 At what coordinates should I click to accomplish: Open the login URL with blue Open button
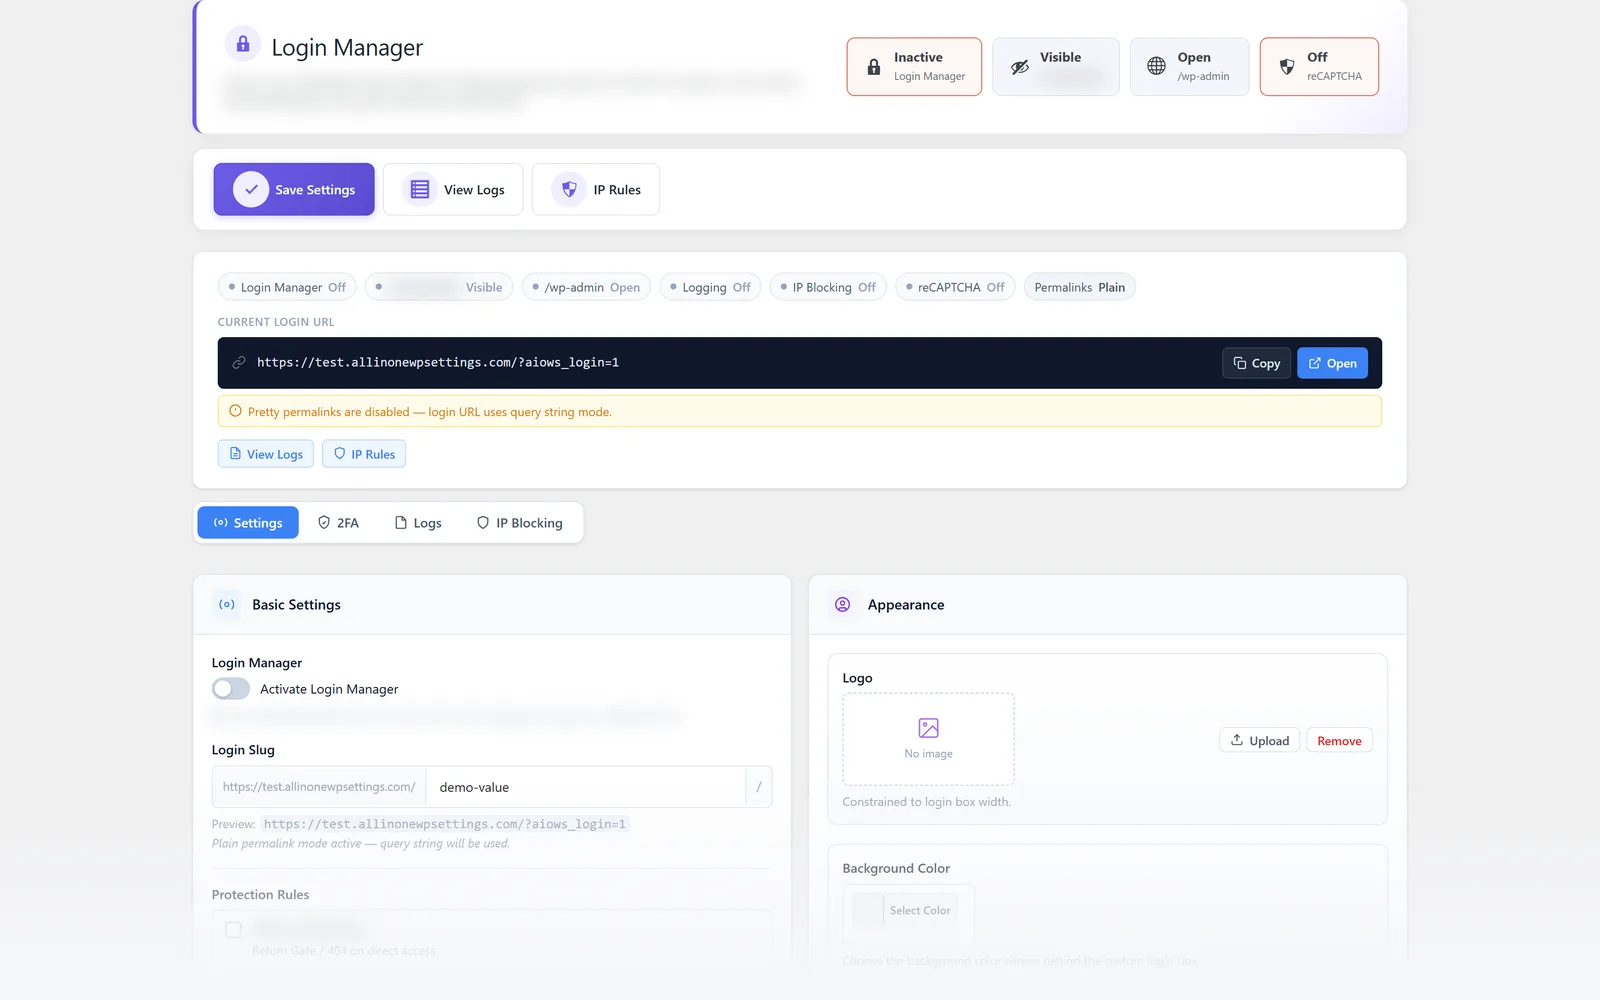(1332, 363)
